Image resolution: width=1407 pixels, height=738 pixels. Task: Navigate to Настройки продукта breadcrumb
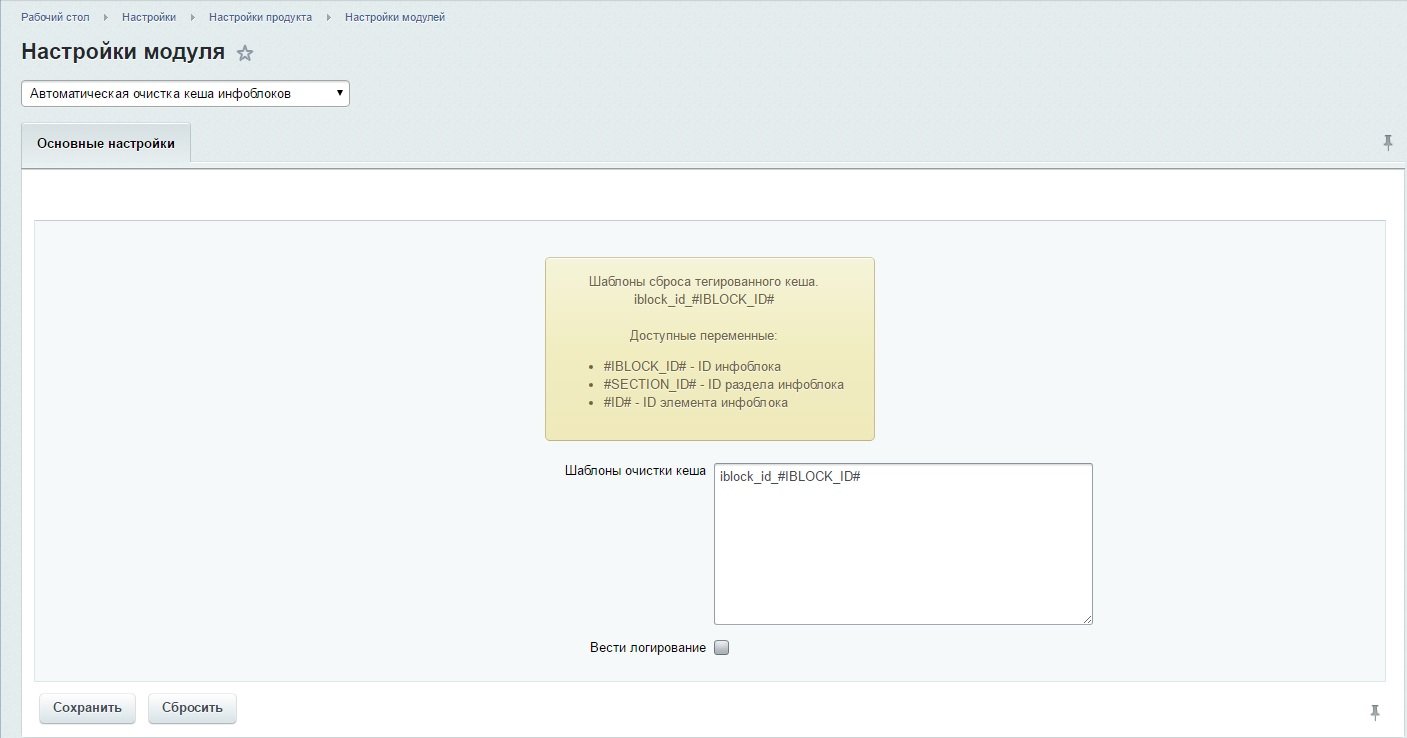(260, 18)
